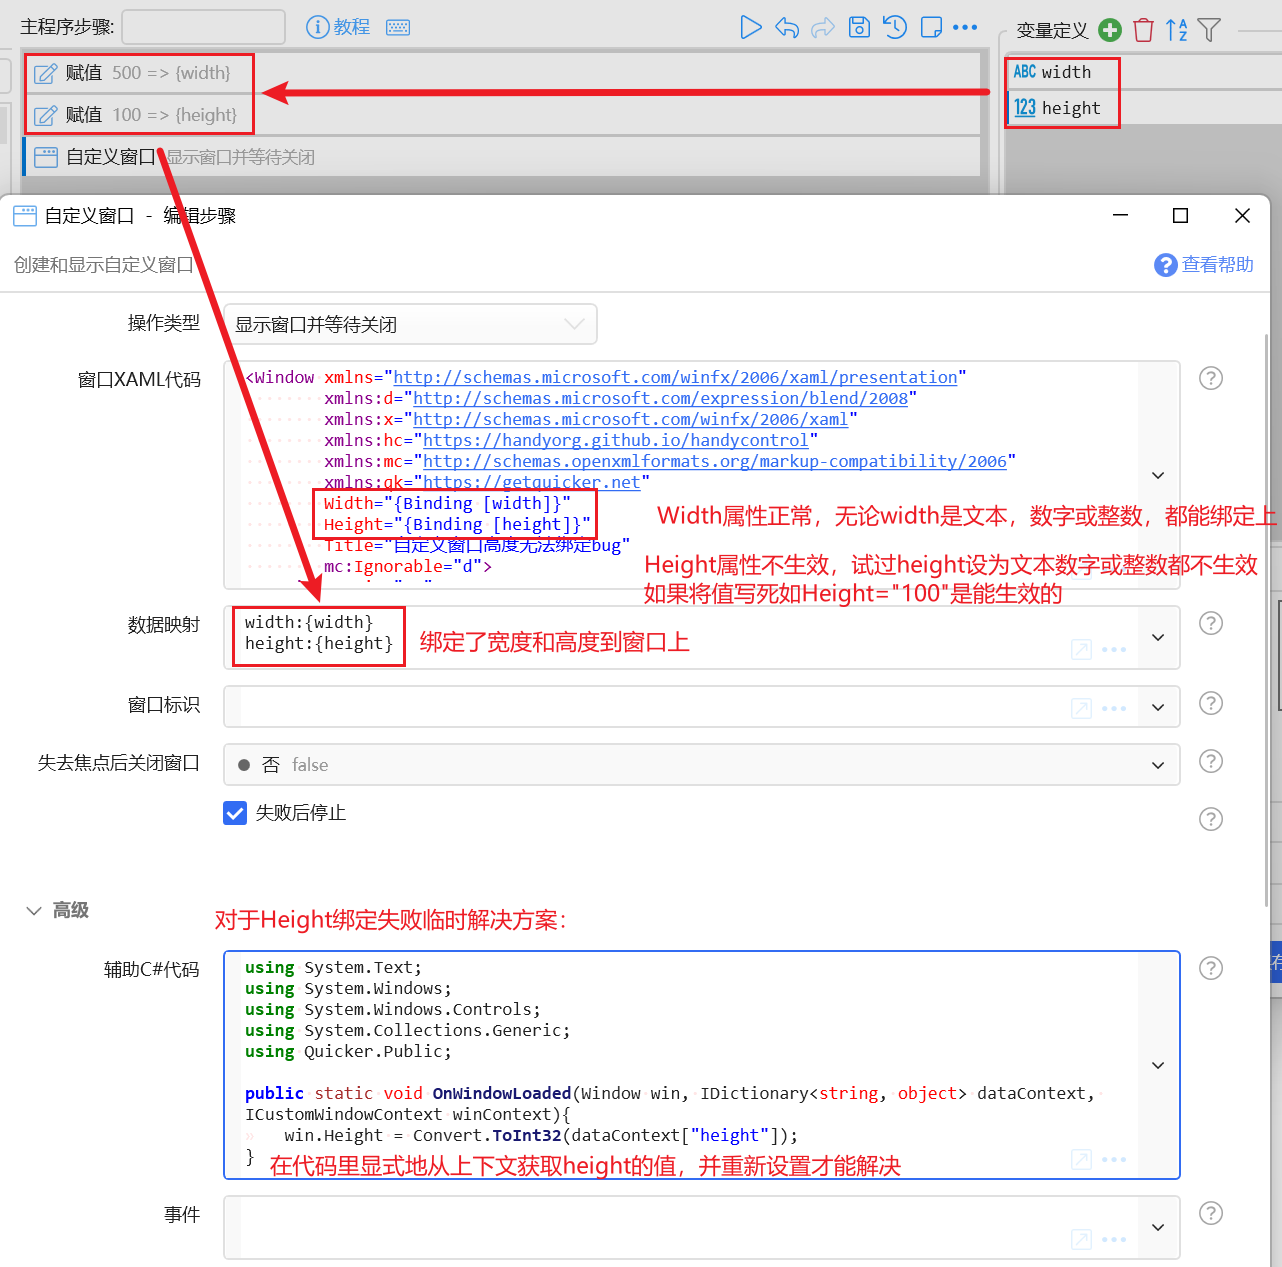
Task: Select the 自定义窗口 step in the main steps
Action: [x=500, y=157]
